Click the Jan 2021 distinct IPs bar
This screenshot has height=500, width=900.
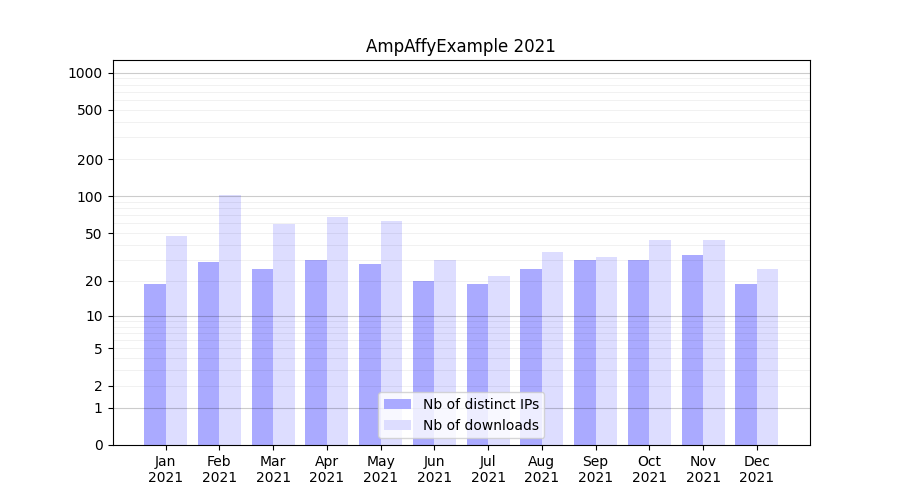coord(155,365)
